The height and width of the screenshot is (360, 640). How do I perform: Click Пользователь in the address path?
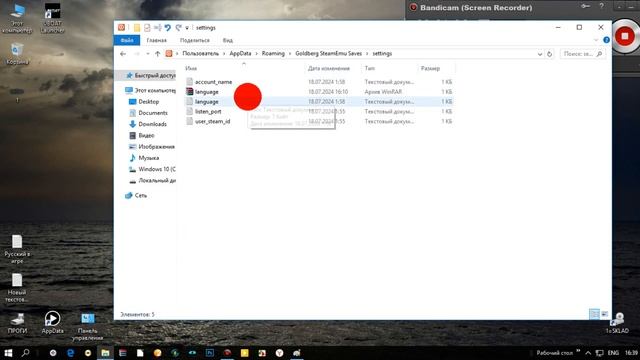click(200, 53)
